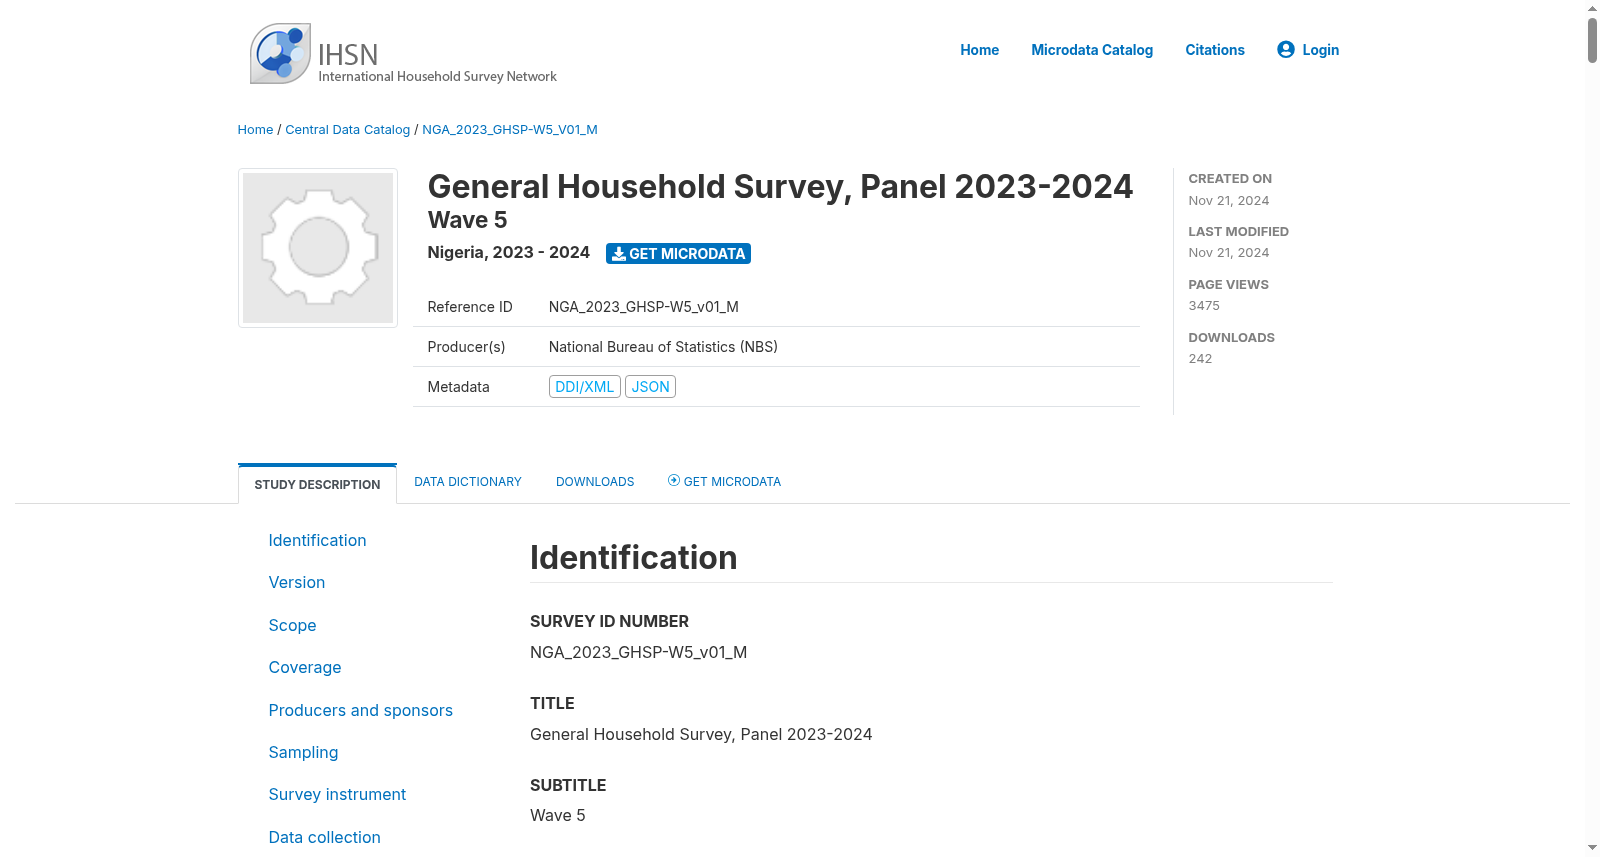Click the arrow icon in GET MICRODATA tab
The image size is (1600, 857).
point(674,480)
